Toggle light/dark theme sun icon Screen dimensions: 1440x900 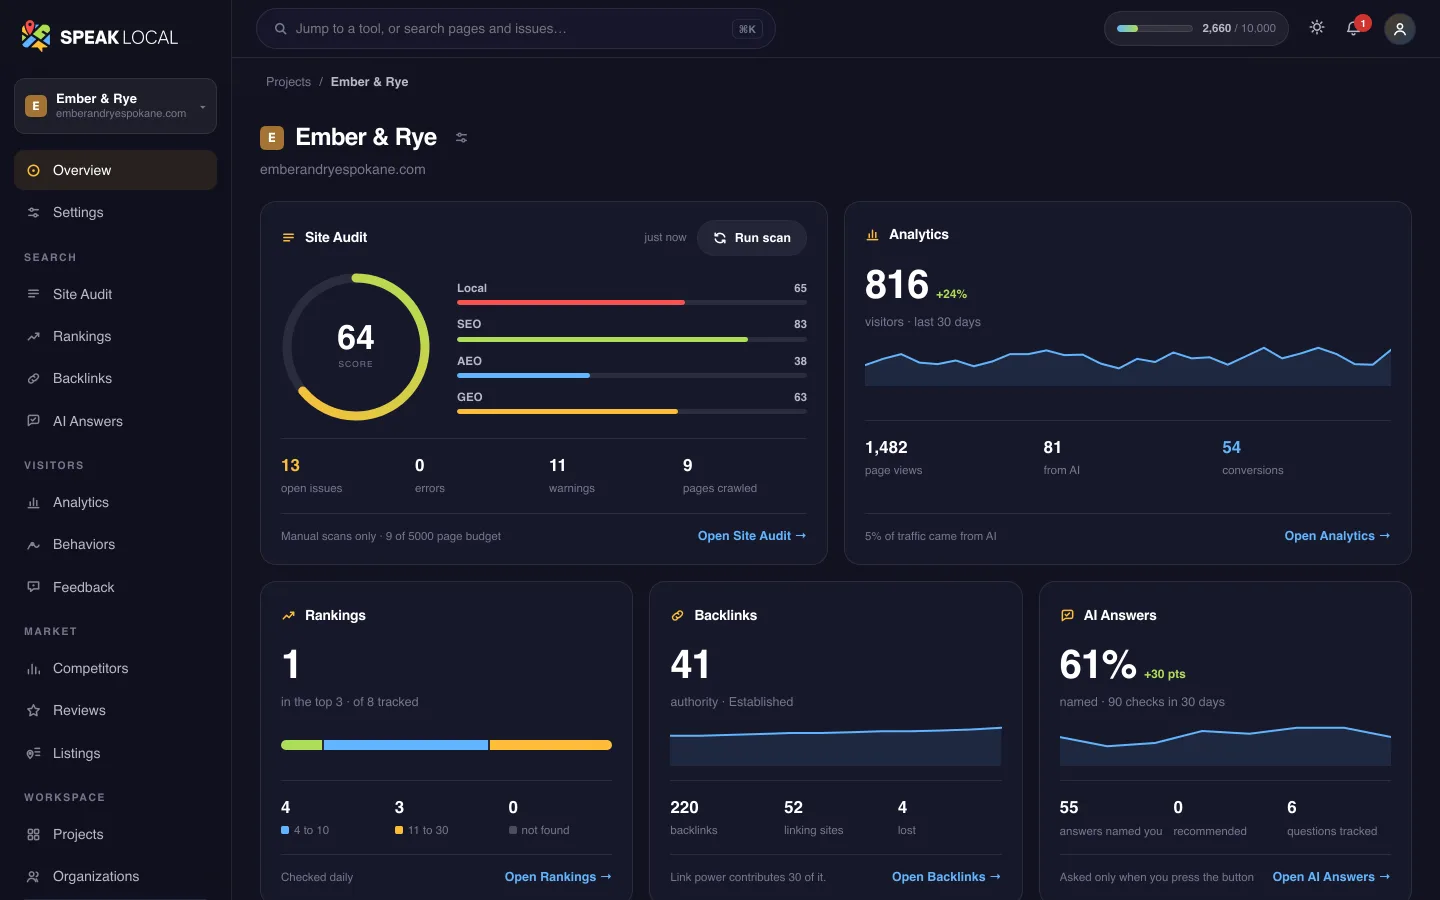1317,28
